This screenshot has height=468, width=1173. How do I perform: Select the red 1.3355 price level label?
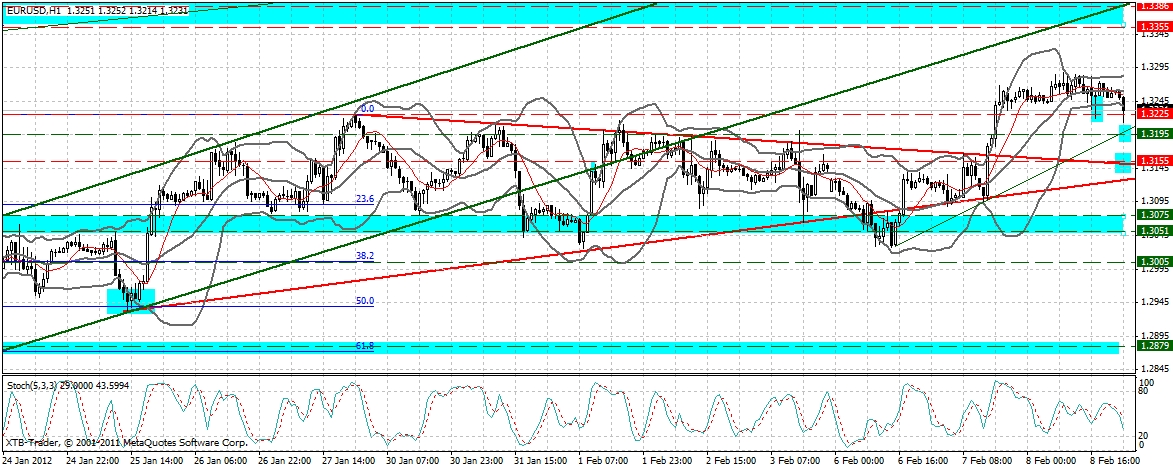coord(1154,26)
